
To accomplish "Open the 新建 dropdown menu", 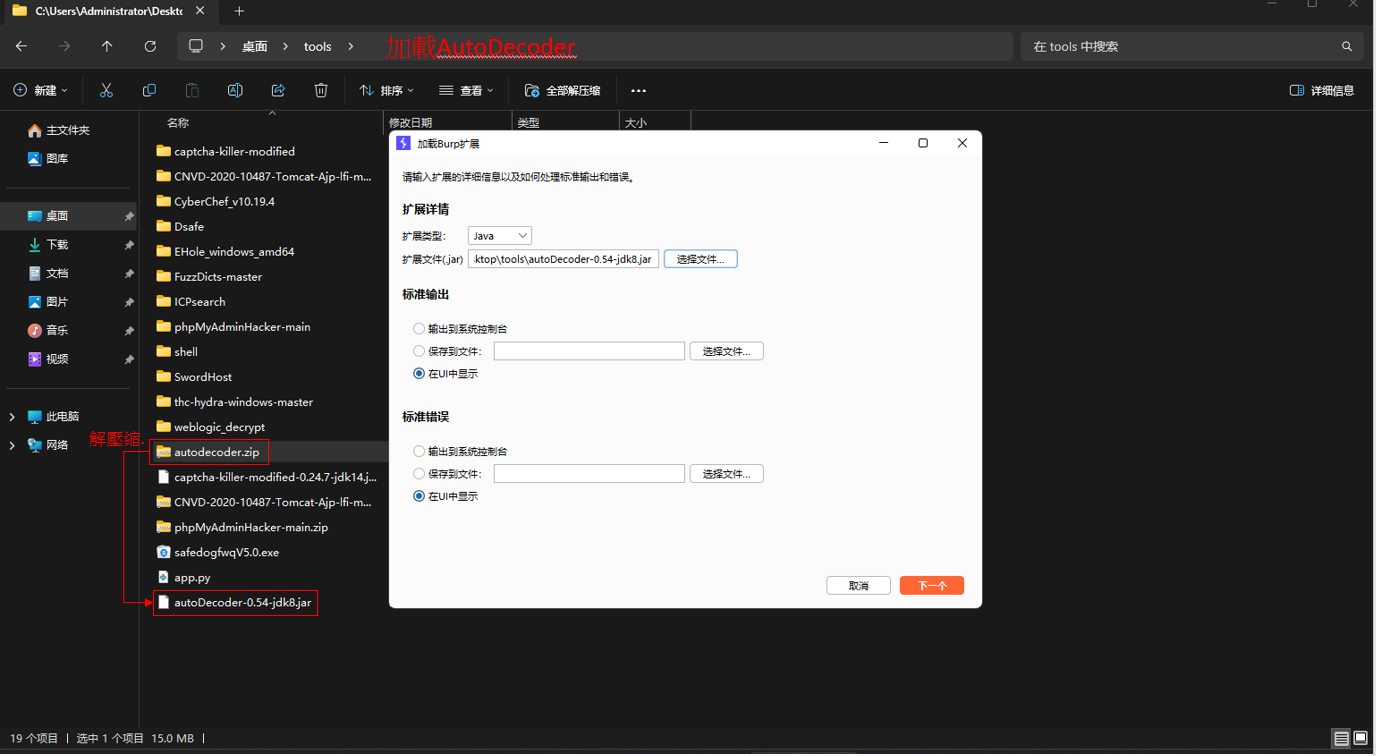I will pyautogui.click(x=41, y=90).
